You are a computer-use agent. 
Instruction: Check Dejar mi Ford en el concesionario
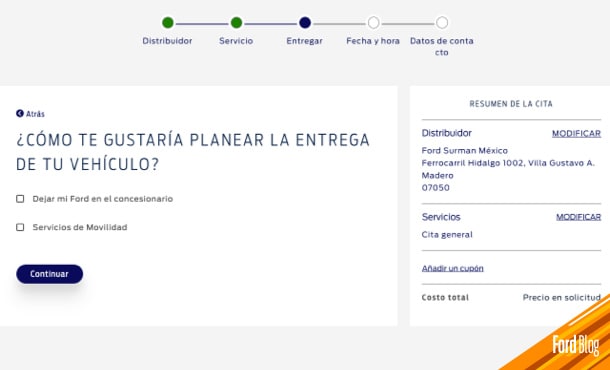20,199
